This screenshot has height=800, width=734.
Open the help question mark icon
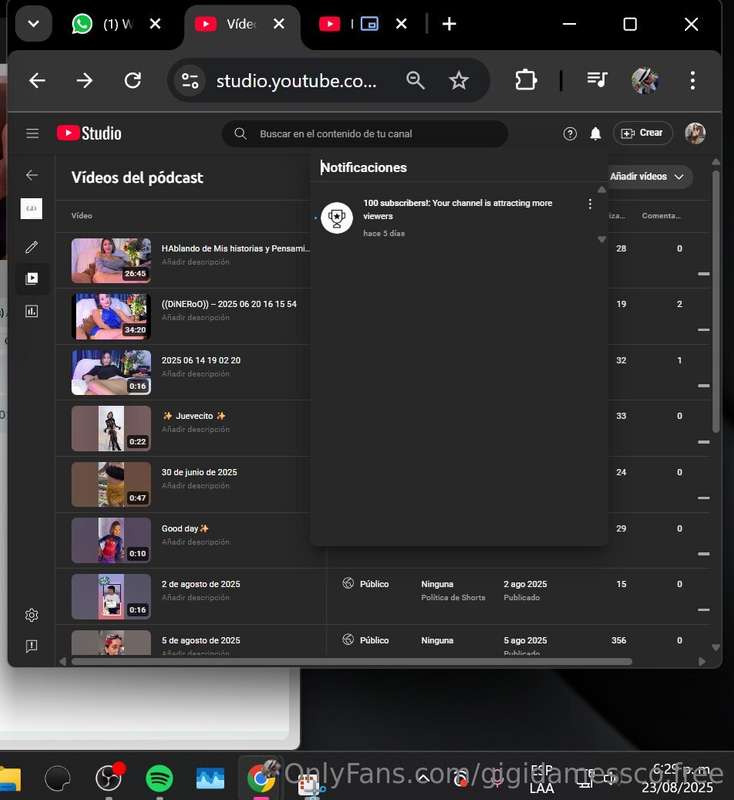[x=570, y=134]
